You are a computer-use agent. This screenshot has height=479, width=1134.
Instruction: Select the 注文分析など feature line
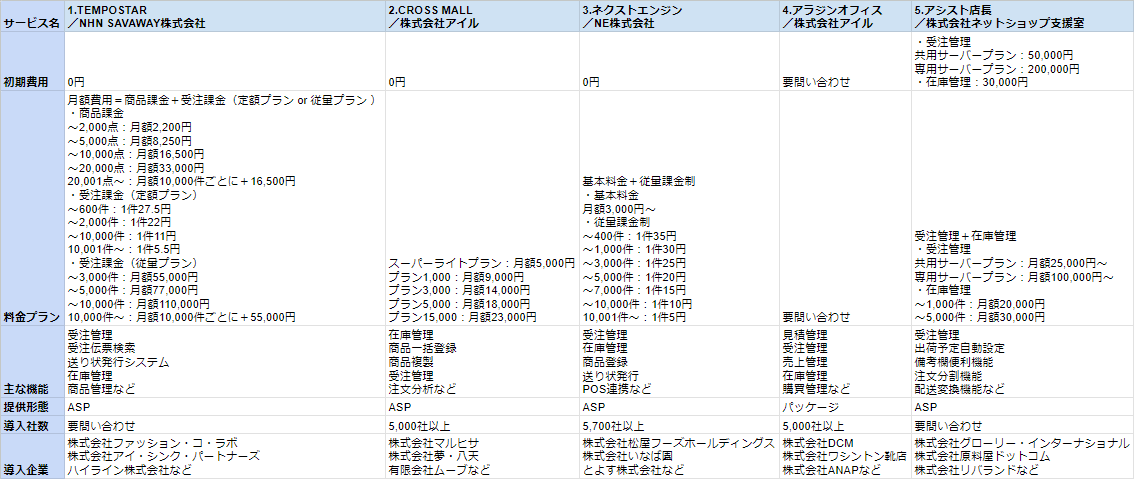pyautogui.click(x=423, y=389)
